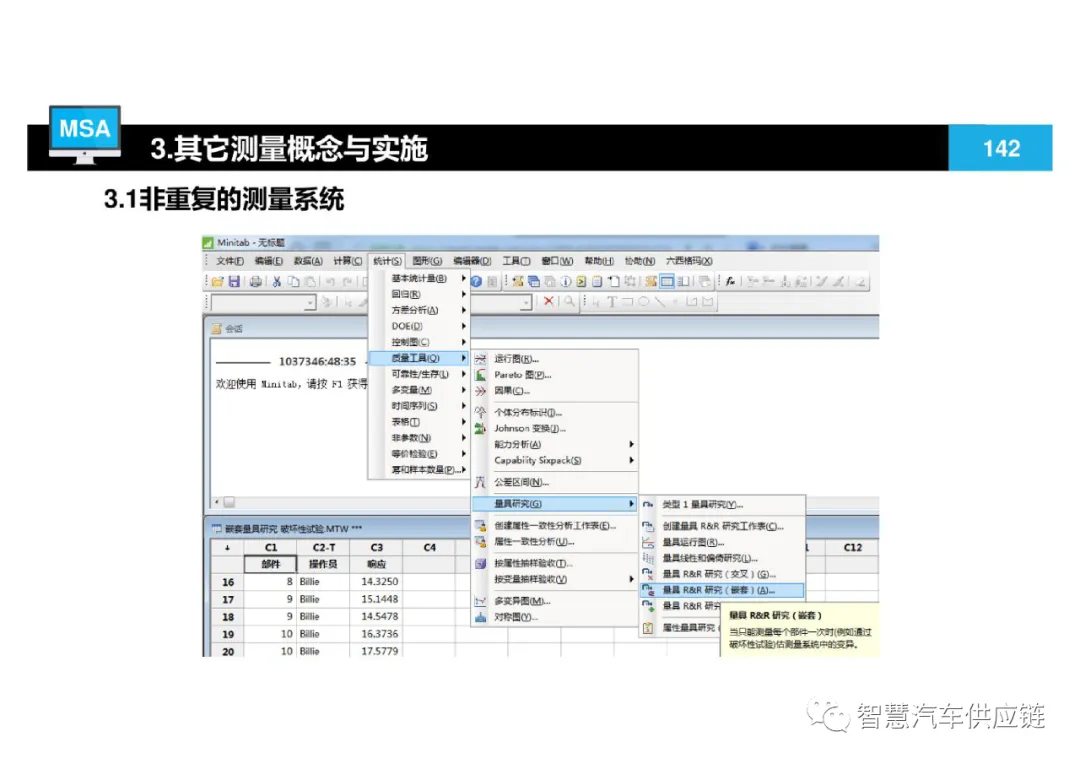
Task: Click row number 18 header
Action: pos(228,617)
